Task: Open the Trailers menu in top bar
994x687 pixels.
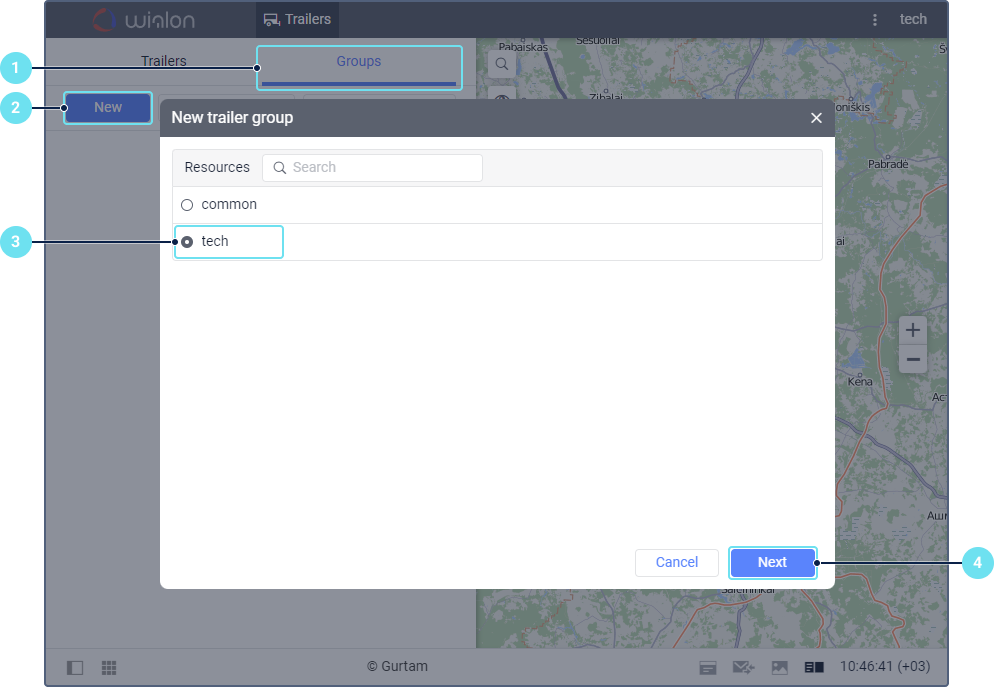Action: click(x=297, y=19)
